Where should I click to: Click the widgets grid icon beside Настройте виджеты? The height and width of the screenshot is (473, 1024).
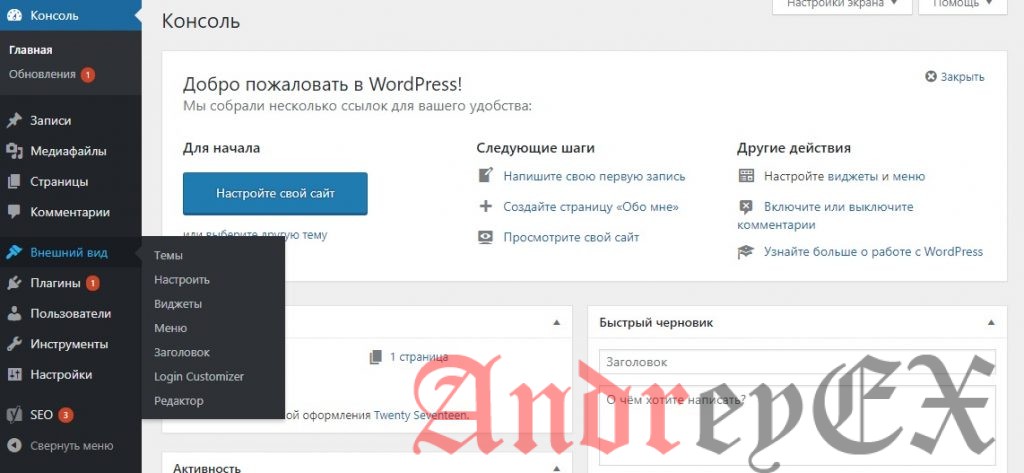coord(746,176)
